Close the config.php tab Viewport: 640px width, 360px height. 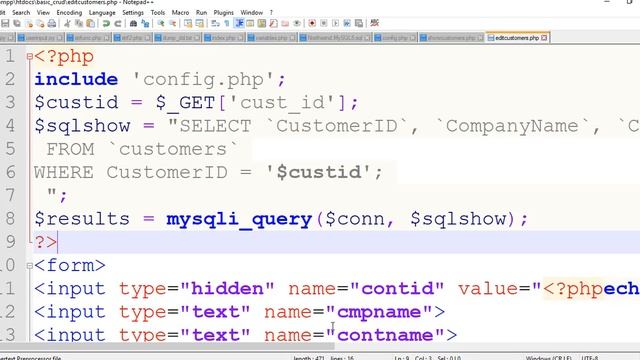(412, 38)
